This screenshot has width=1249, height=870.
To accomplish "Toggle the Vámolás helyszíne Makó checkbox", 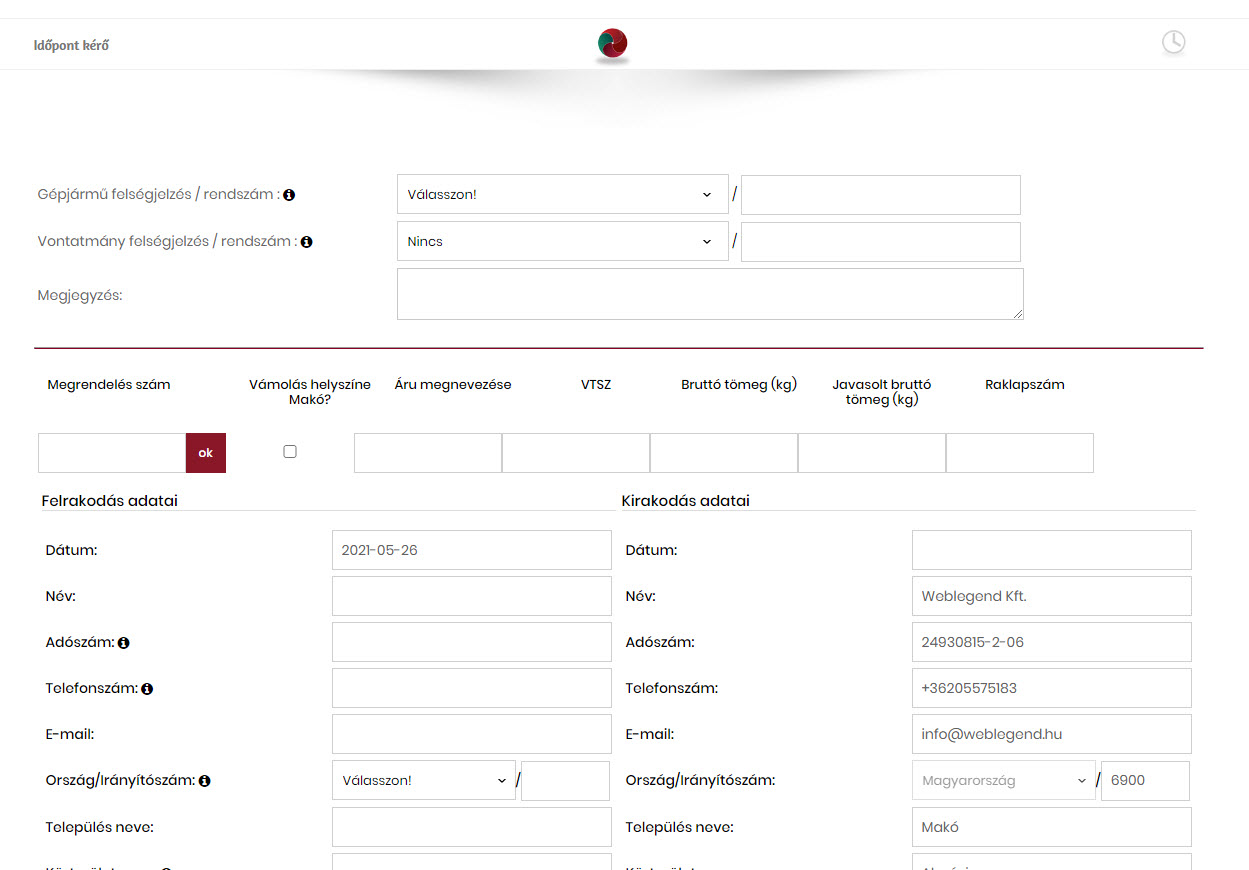I will tap(290, 452).
